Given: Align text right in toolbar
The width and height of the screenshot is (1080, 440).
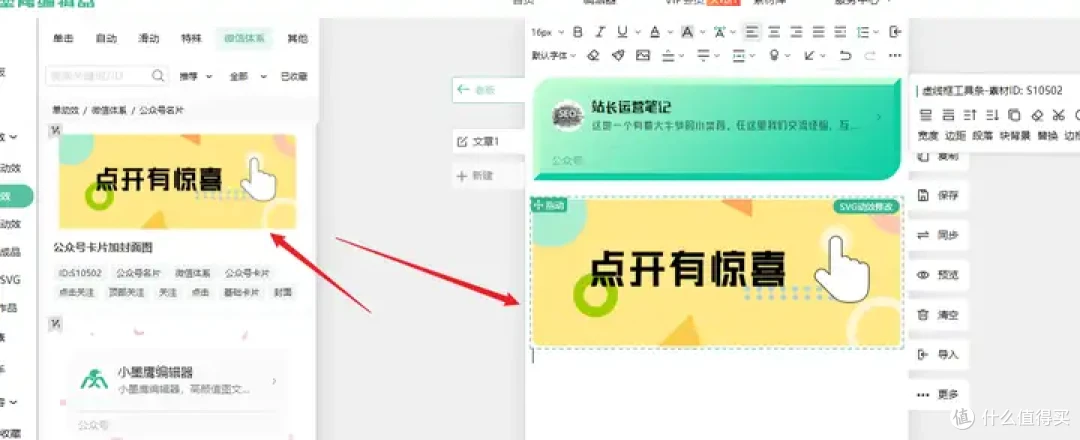Looking at the screenshot, I should tap(796, 32).
